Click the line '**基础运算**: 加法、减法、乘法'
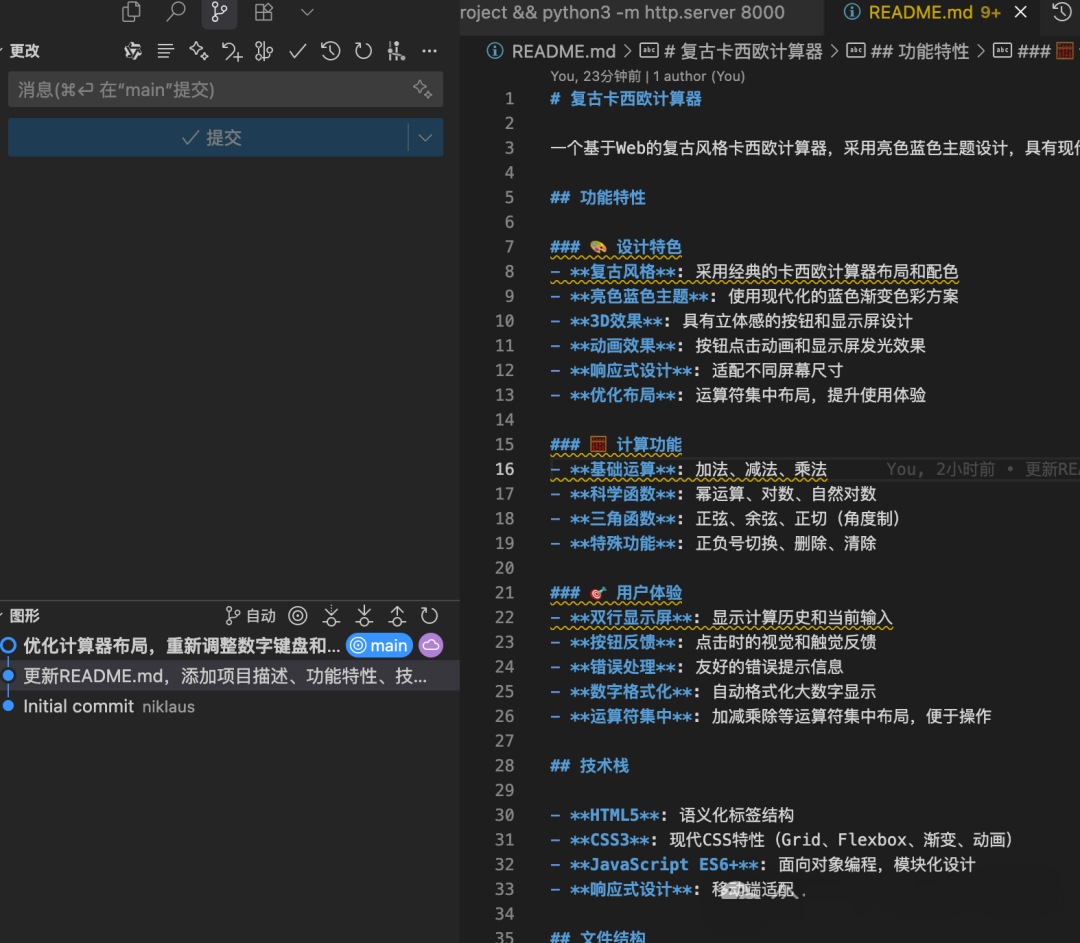 pyautogui.click(x=688, y=470)
